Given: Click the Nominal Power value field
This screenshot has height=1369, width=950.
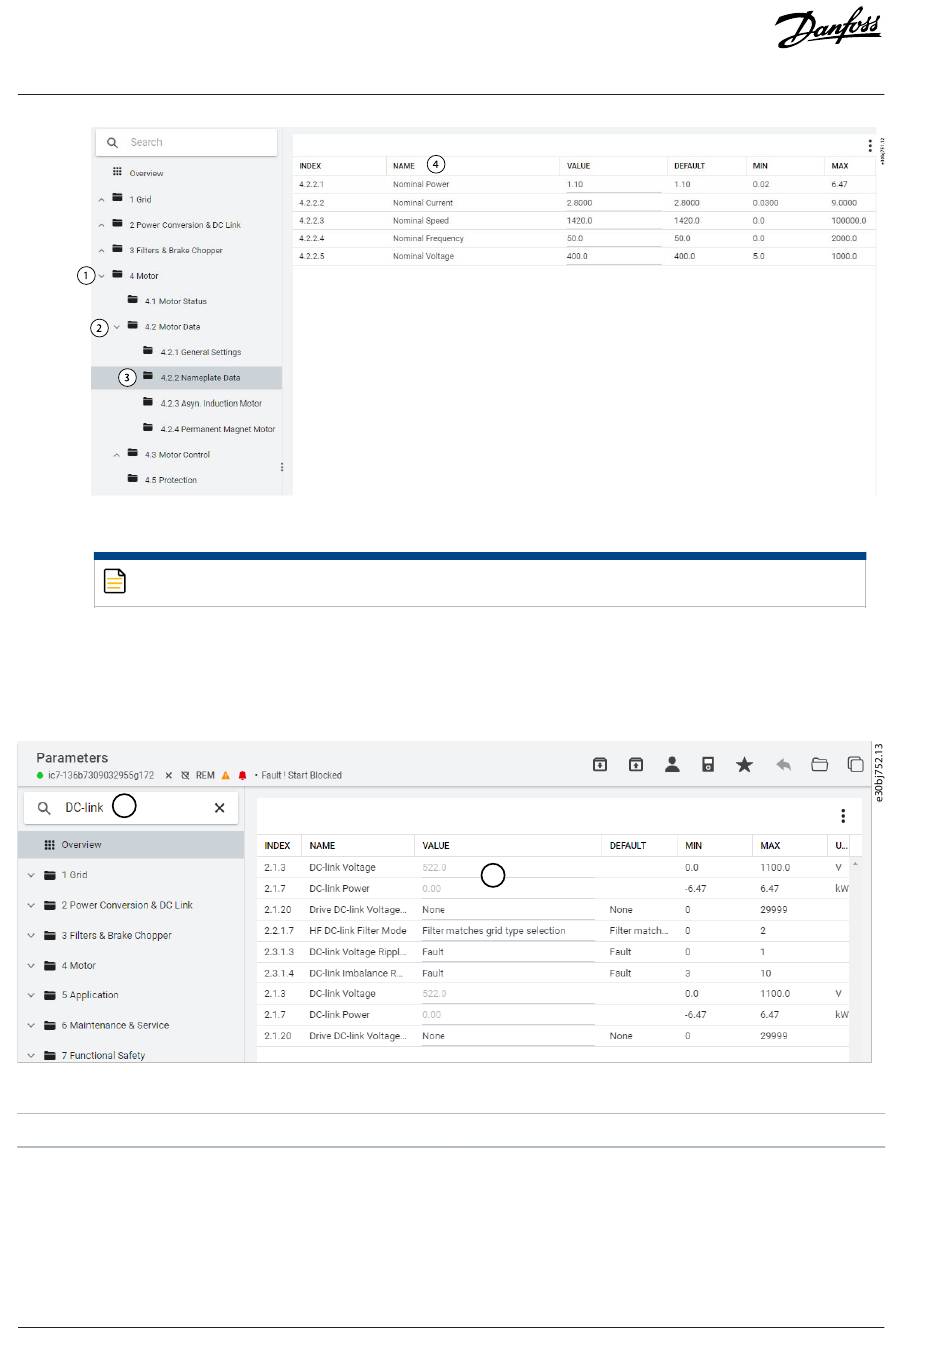Looking at the screenshot, I should coord(613,185).
